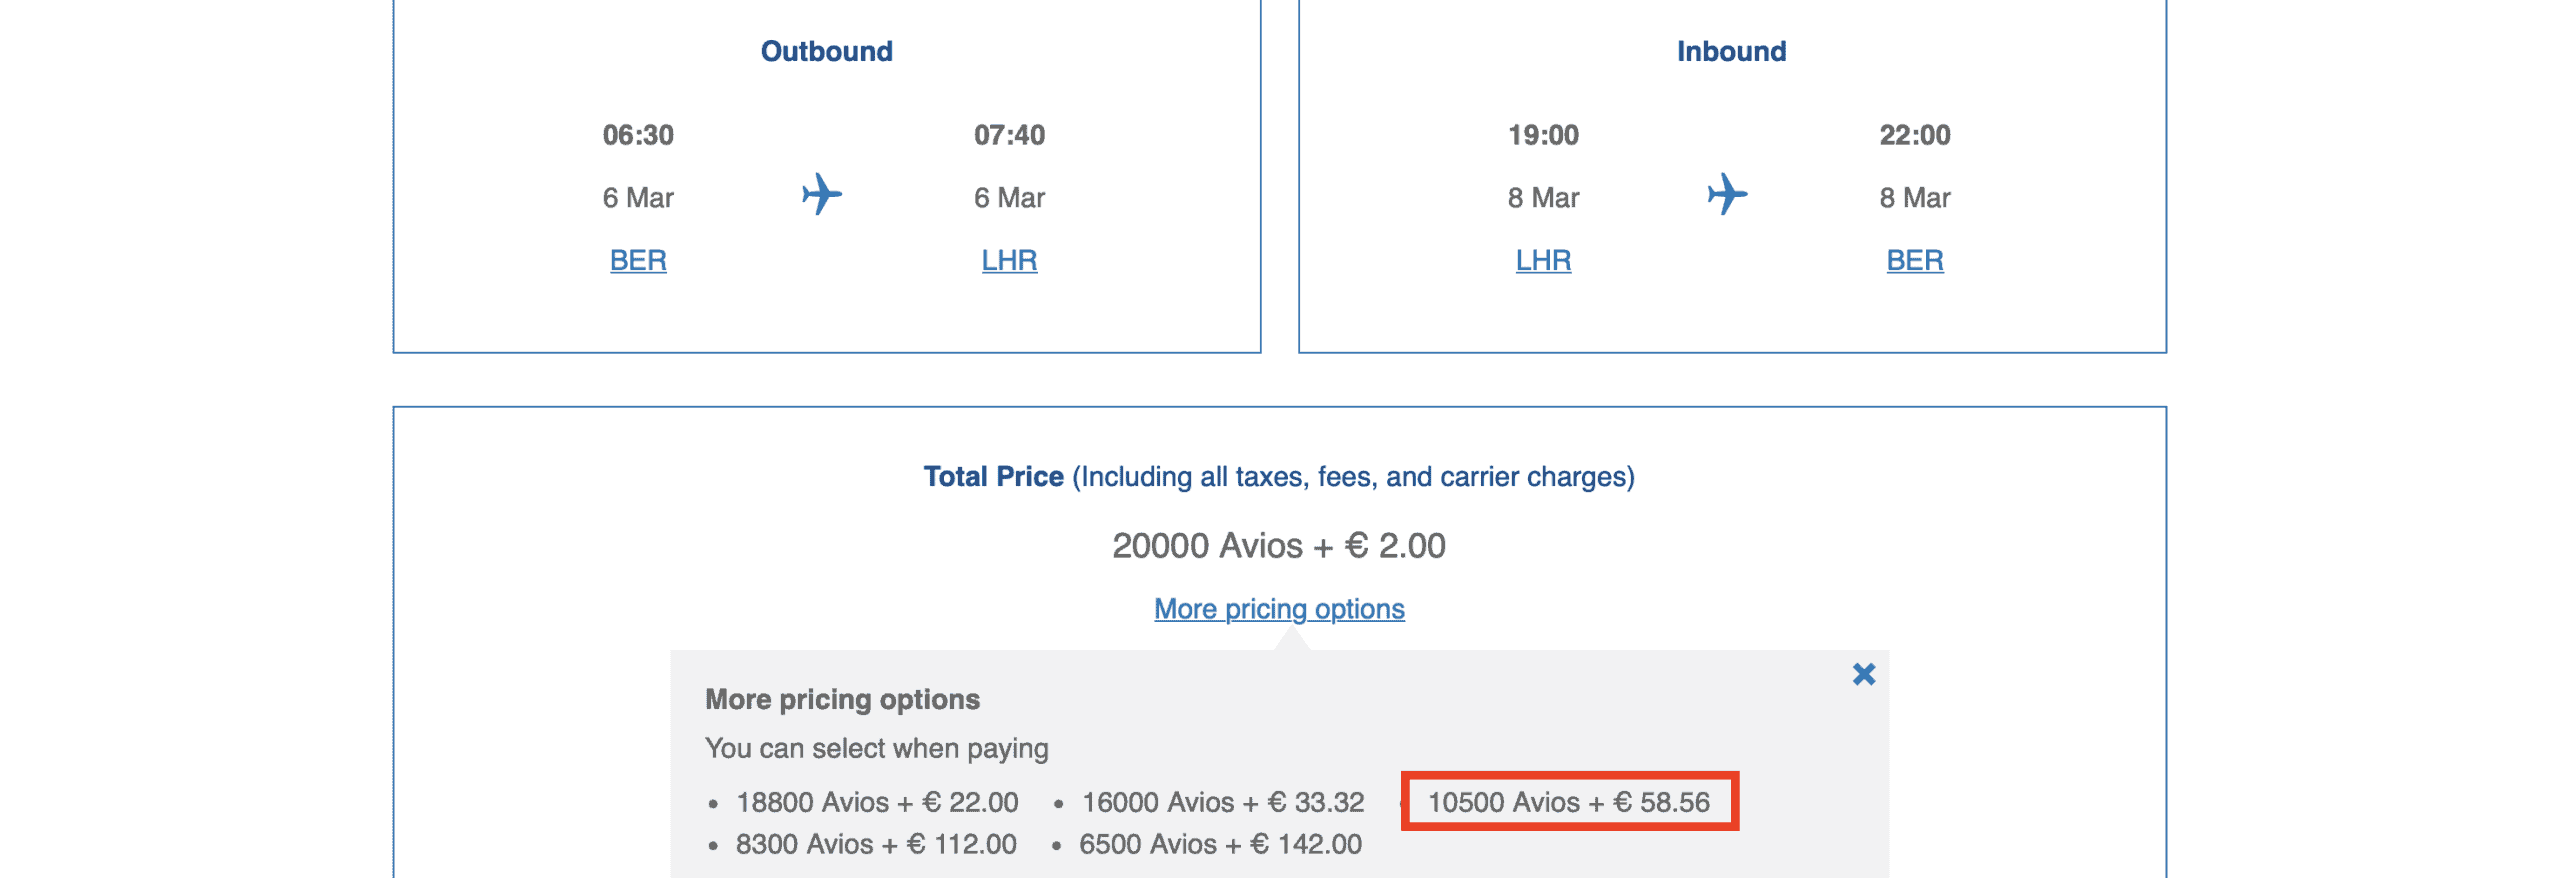Click the Outbound section heading
Viewport: 2560px width, 878px height.
tap(826, 52)
